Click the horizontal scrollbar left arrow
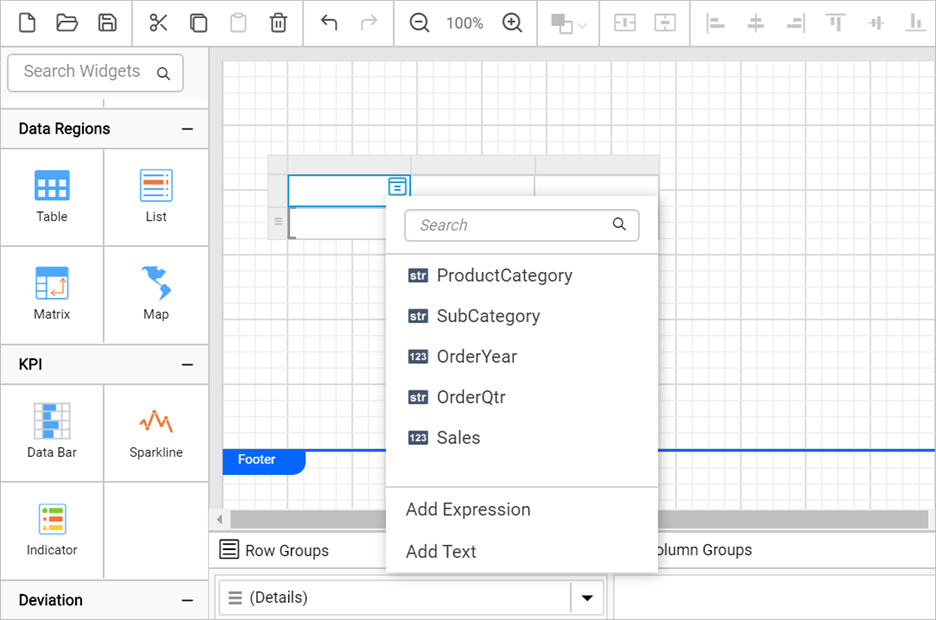This screenshot has width=936, height=620. click(x=220, y=519)
